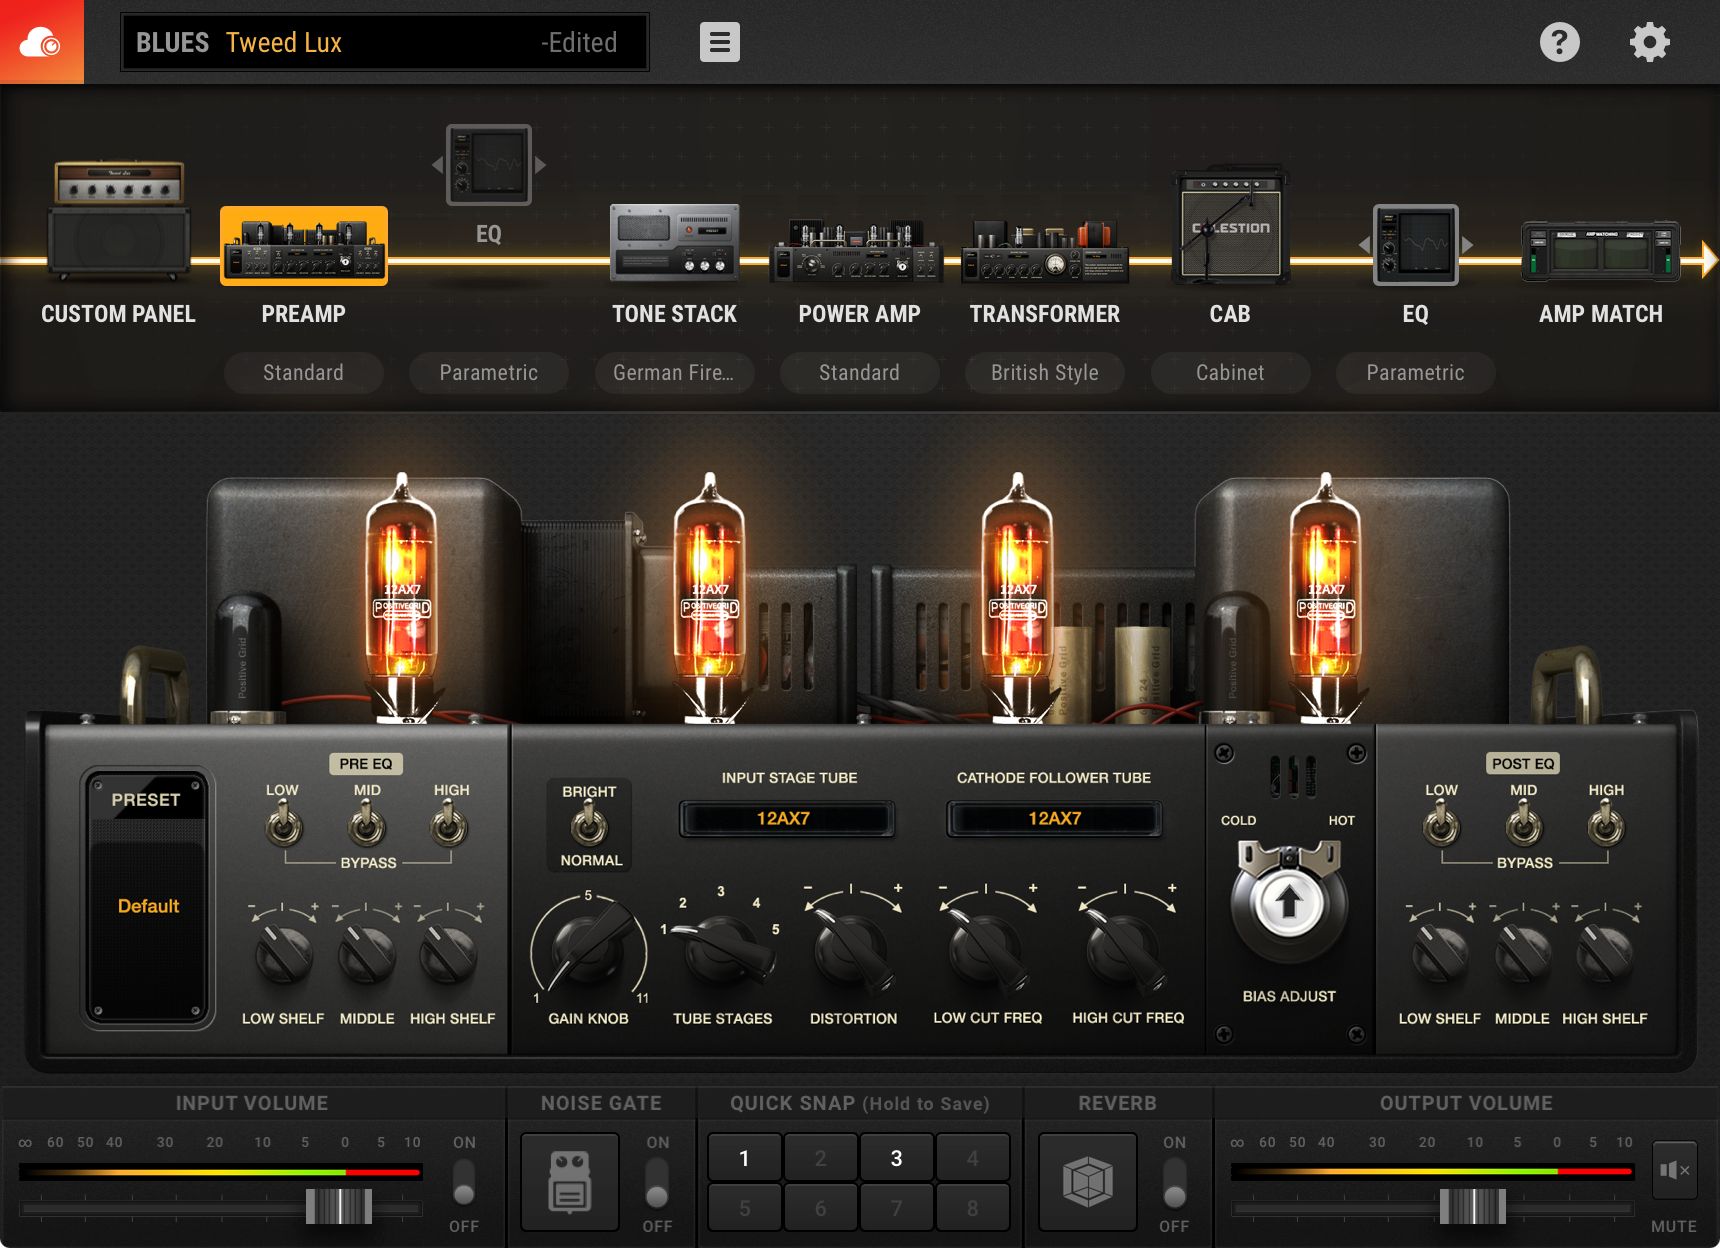Select Quick Snap slot 5
Screen dimensions: 1720x1248
pyautogui.click(x=744, y=1208)
